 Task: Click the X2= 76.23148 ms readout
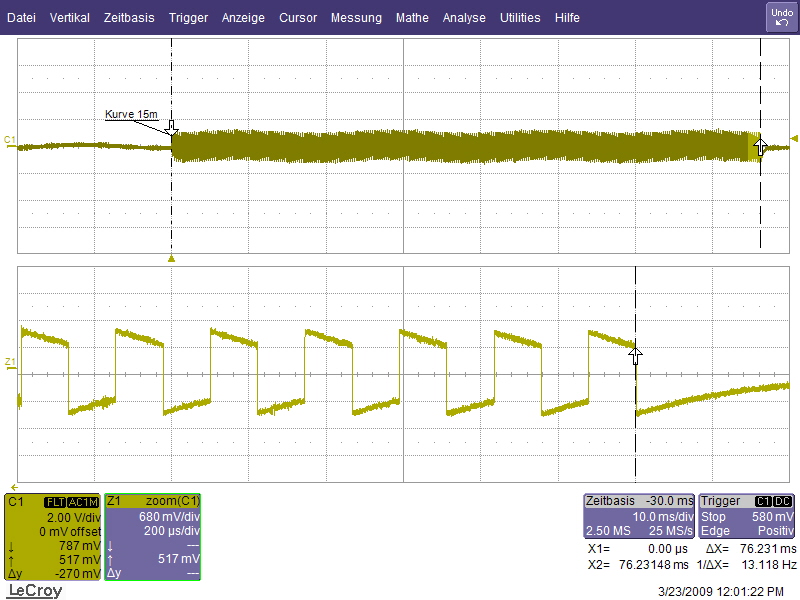coord(638,565)
